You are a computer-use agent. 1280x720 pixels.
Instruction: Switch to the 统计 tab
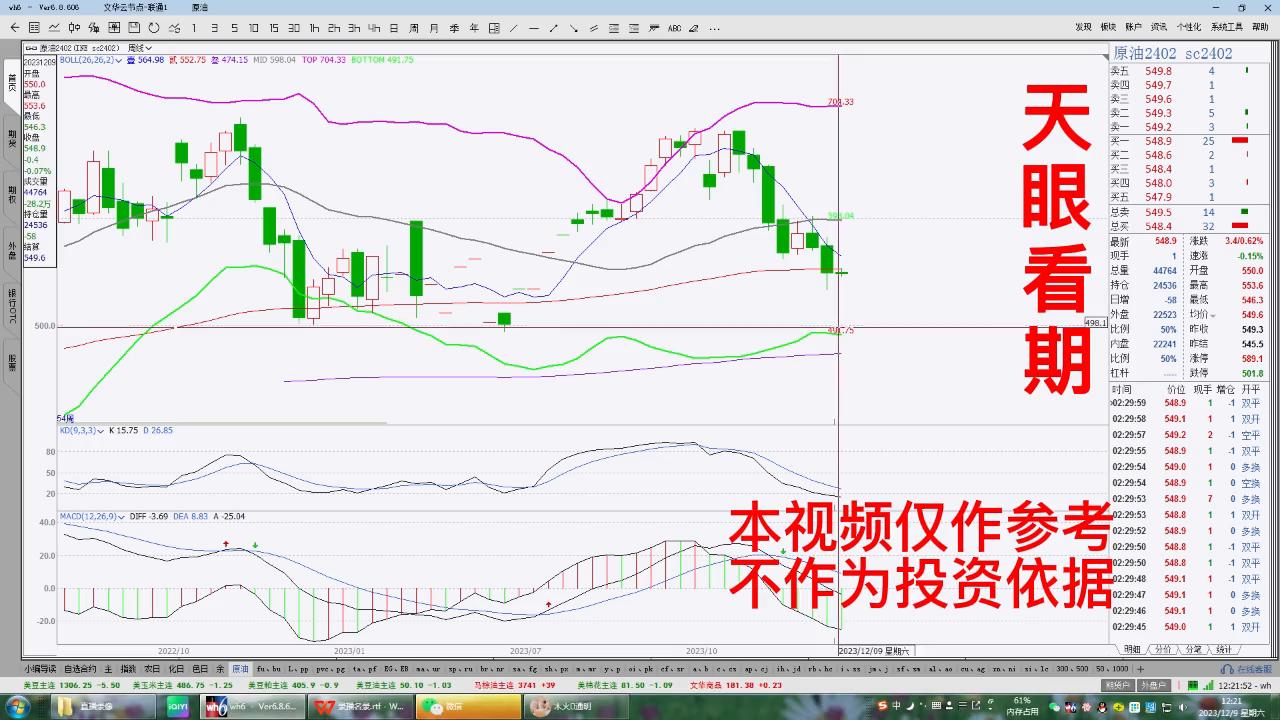[1224, 649]
